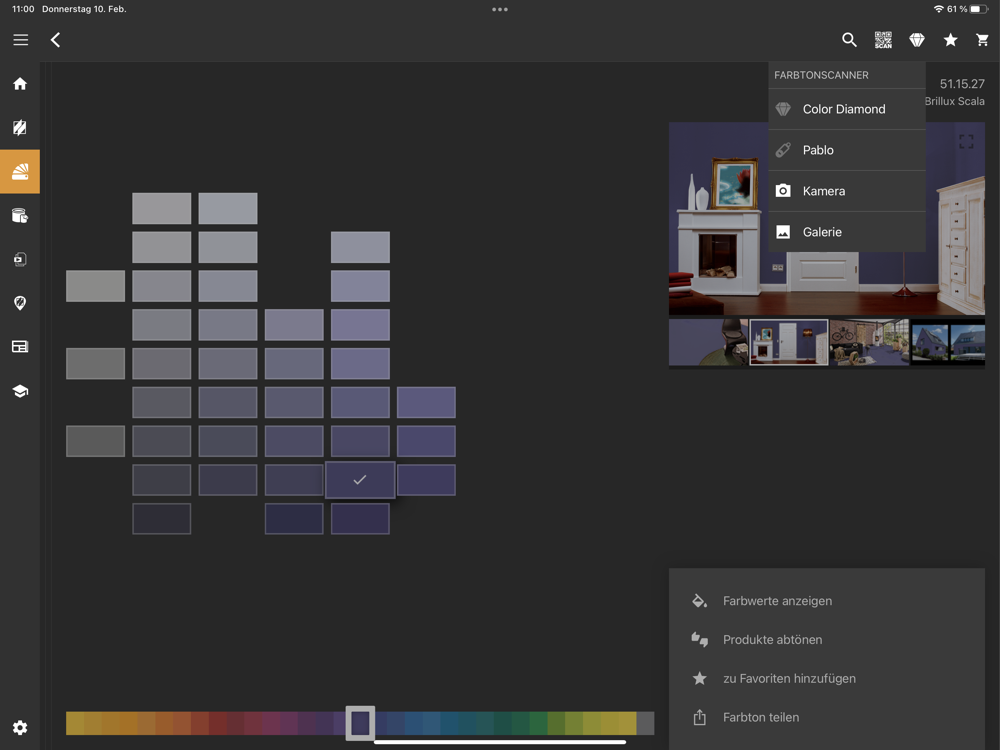The width and height of the screenshot is (1000, 750).
Task: Click Farbwerte anzeigen
Action: 777,601
